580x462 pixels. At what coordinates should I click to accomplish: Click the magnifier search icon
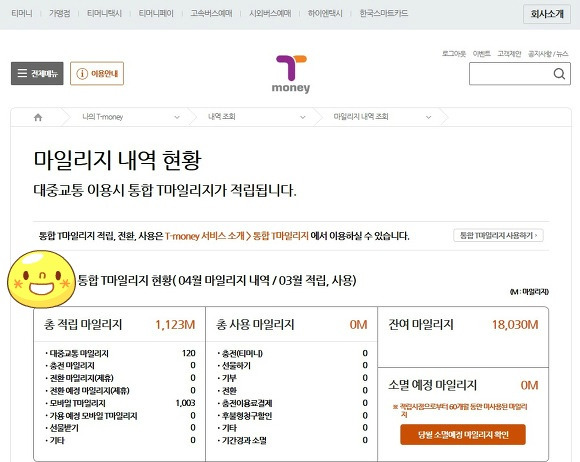pos(559,74)
